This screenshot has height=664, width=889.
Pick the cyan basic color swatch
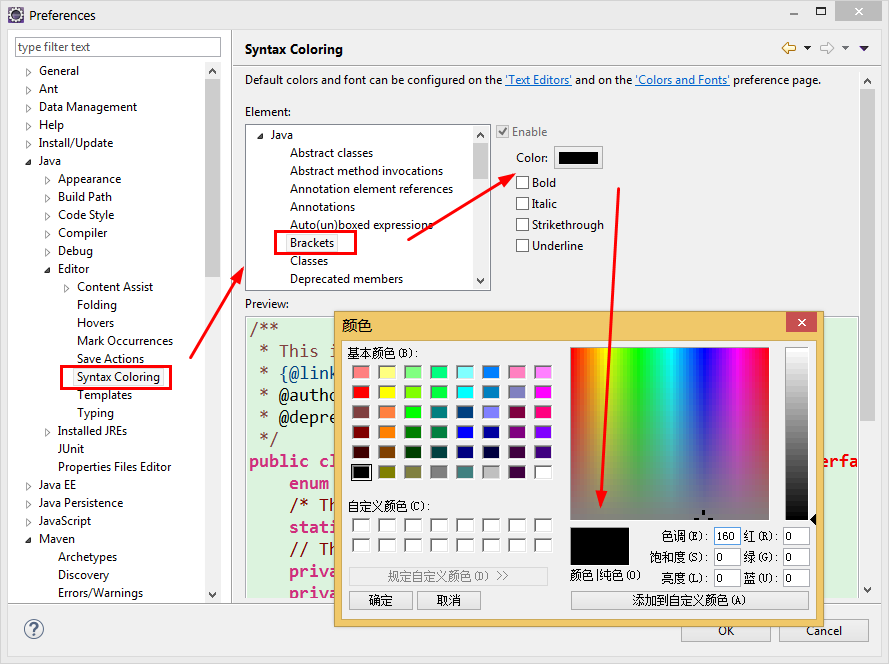tap(465, 392)
